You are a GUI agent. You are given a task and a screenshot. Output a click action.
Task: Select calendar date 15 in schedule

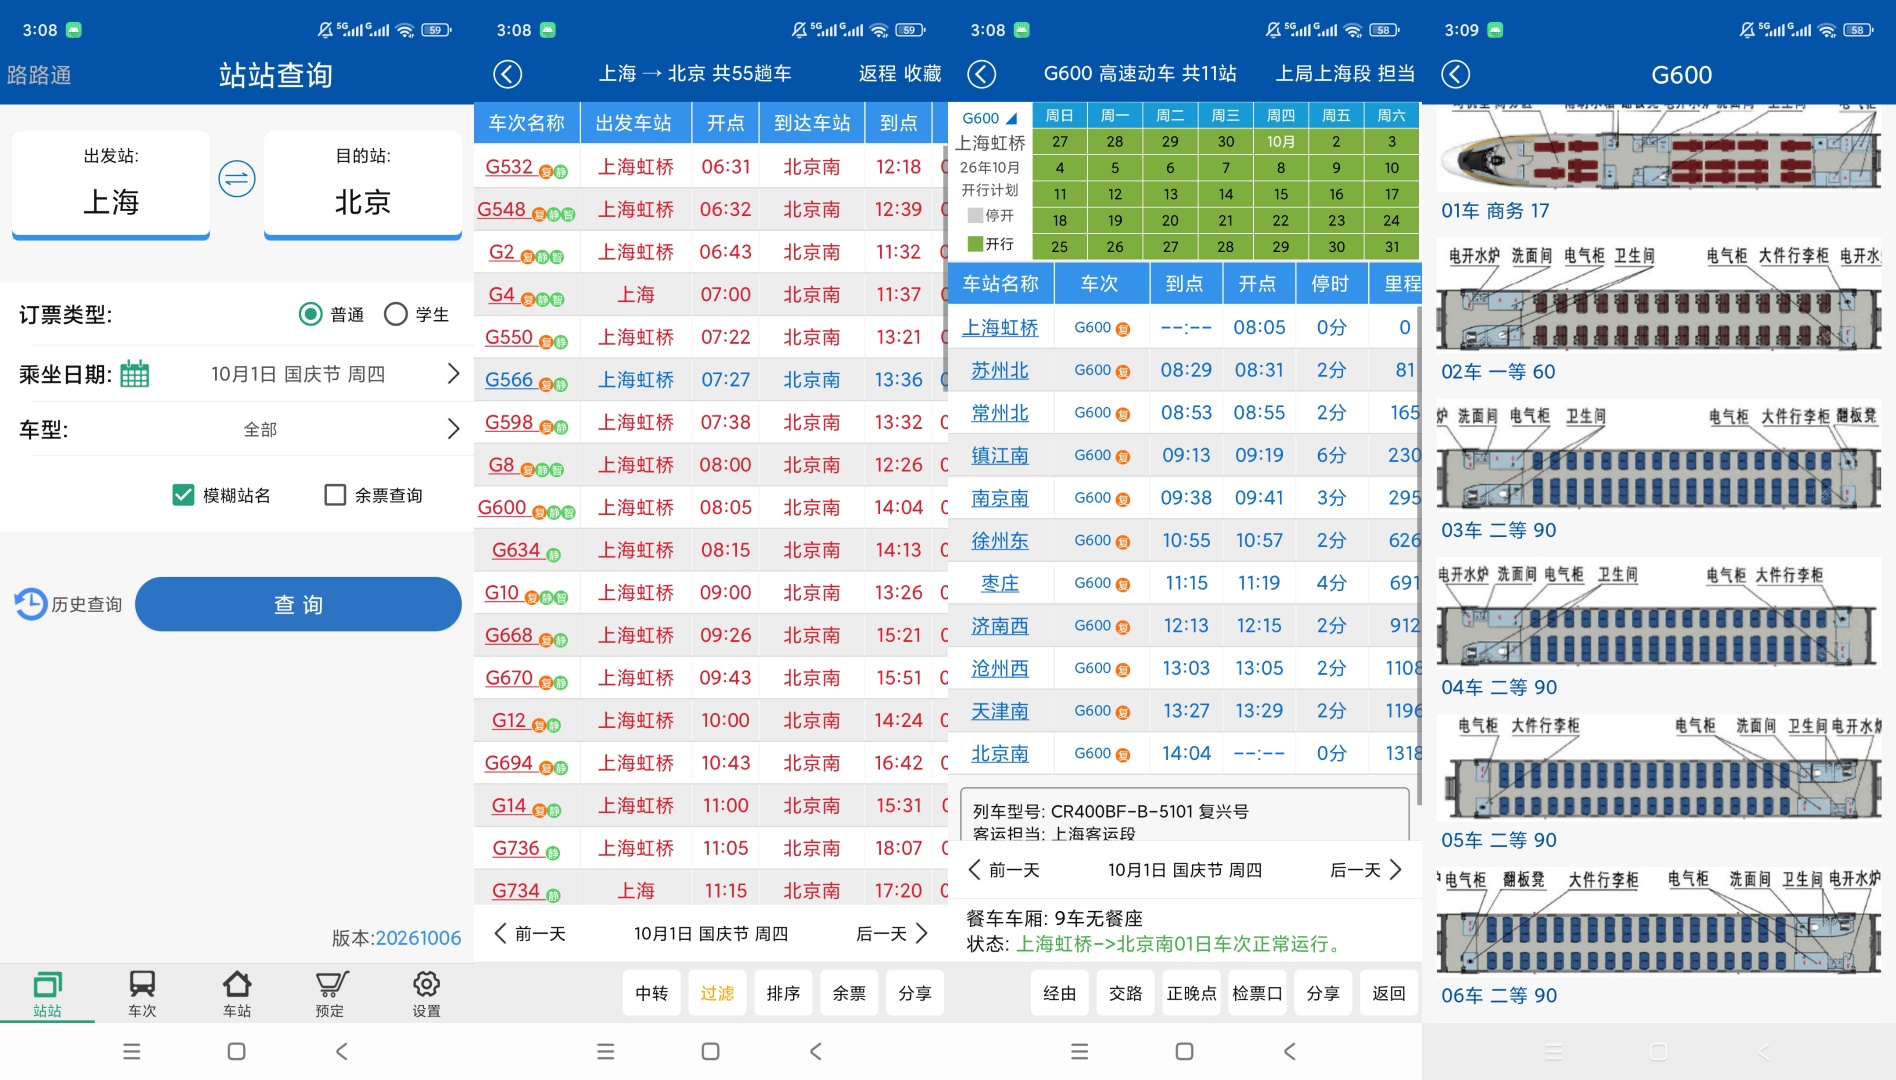point(1280,194)
